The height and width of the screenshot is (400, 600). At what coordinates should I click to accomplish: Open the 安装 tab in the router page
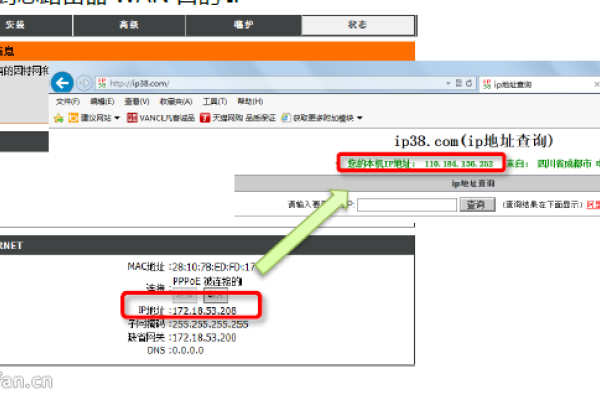pos(34,25)
